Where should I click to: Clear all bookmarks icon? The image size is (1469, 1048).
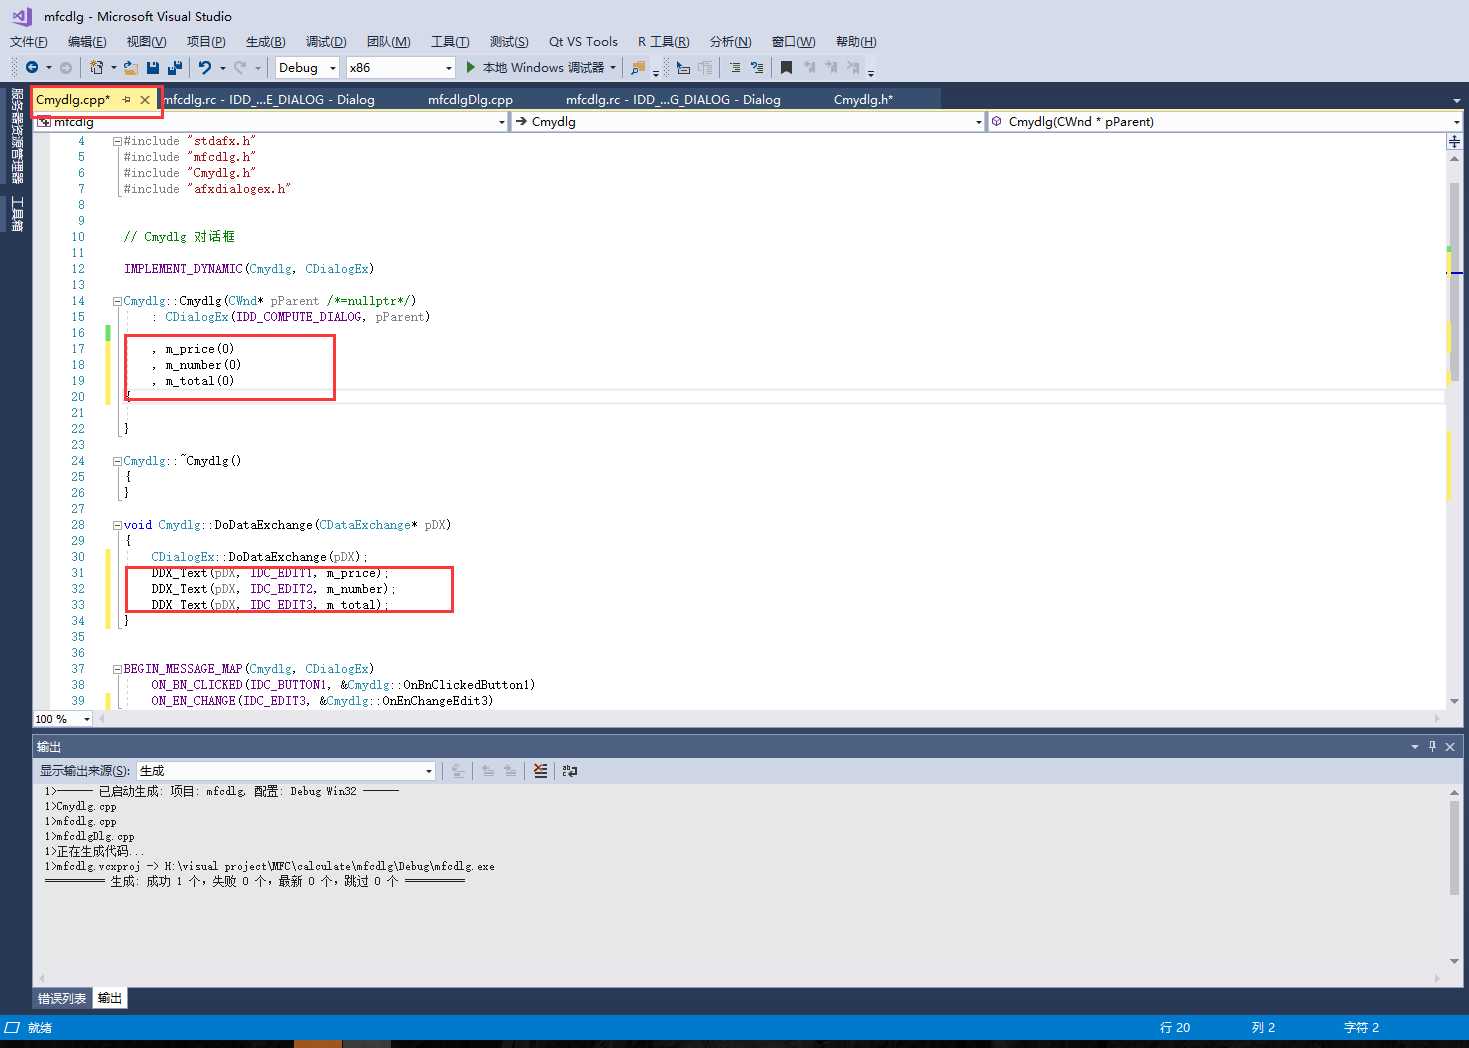pyautogui.click(x=853, y=67)
